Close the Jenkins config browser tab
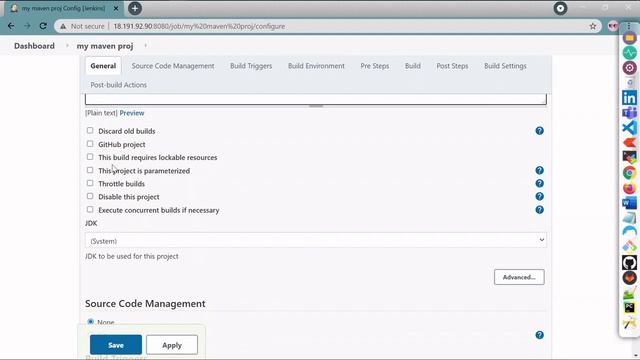640x360 pixels. coord(116,8)
